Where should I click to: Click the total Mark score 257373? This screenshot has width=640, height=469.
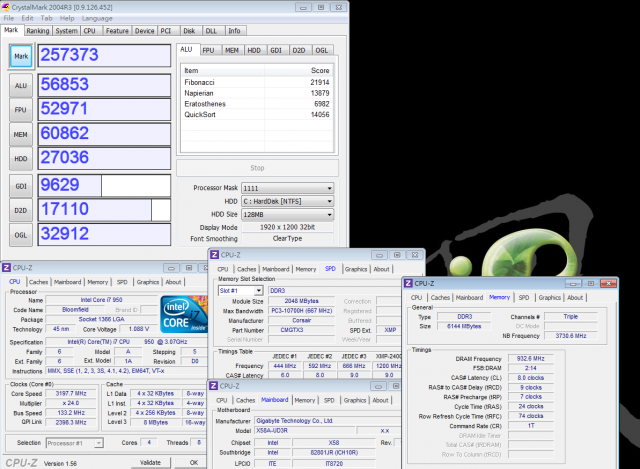click(x=104, y=56)
